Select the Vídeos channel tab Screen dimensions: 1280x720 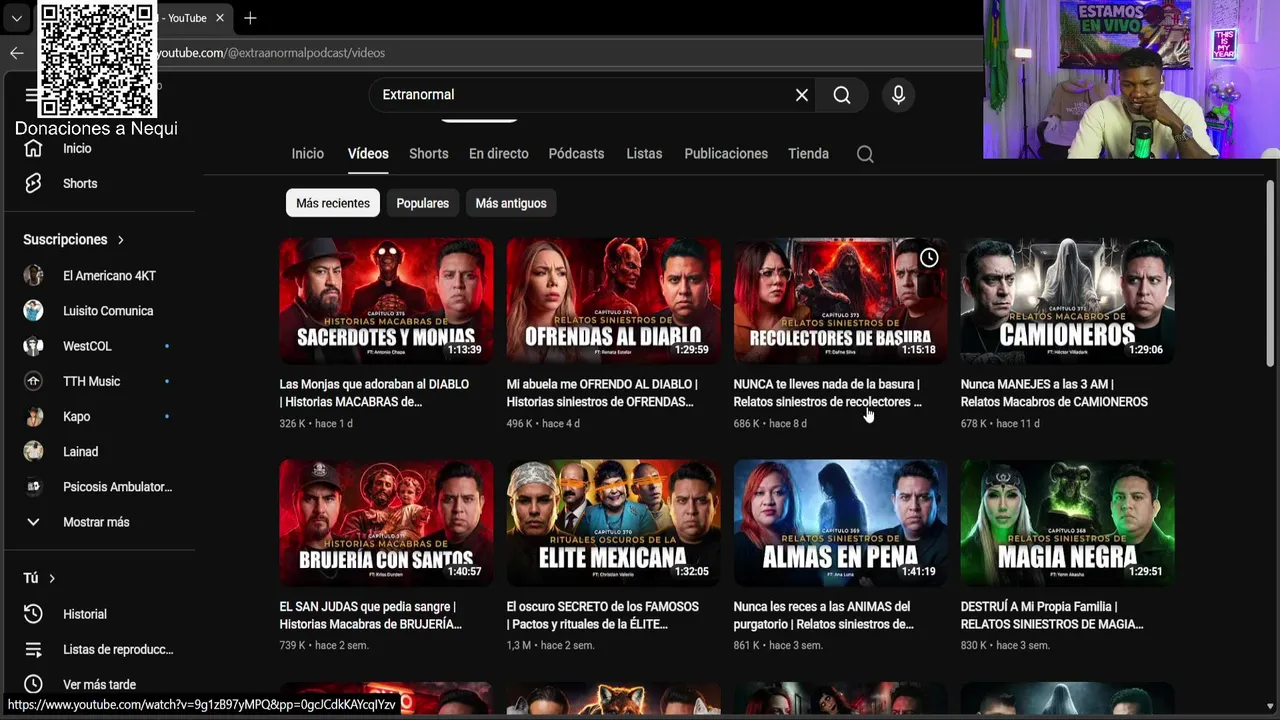click(368, 154)
